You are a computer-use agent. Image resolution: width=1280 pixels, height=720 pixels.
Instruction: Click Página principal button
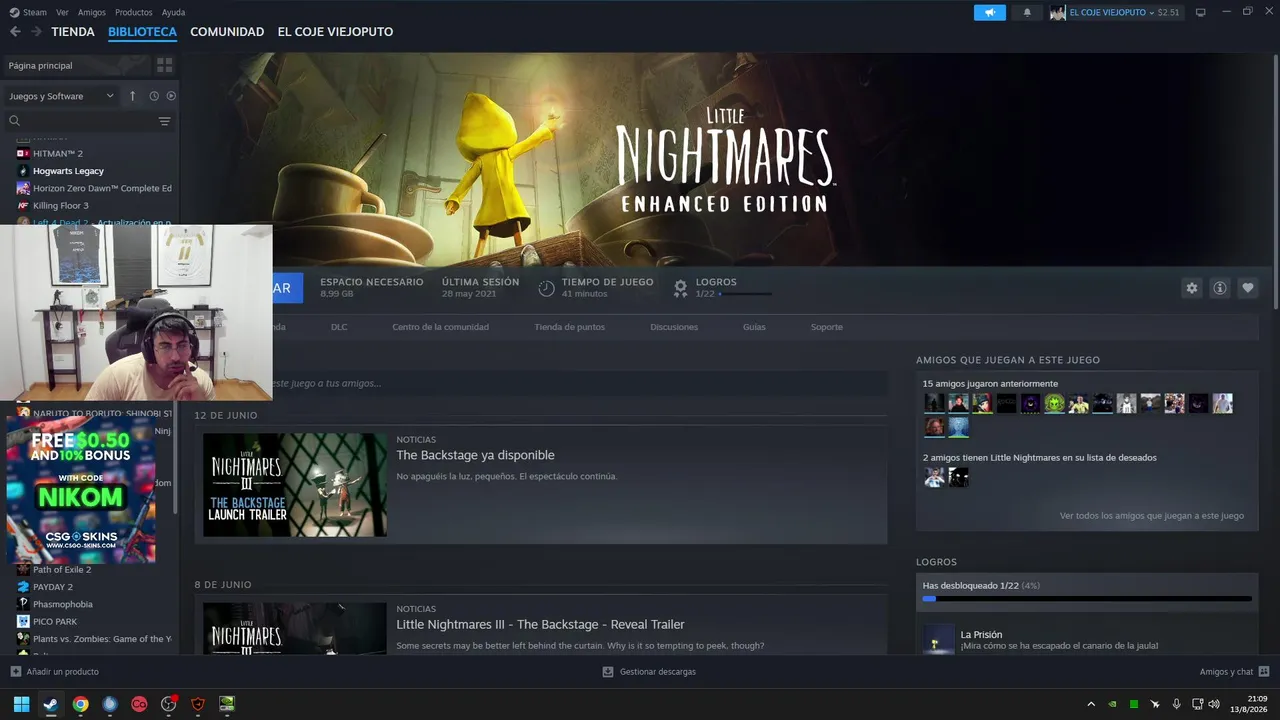coord(77,65)
